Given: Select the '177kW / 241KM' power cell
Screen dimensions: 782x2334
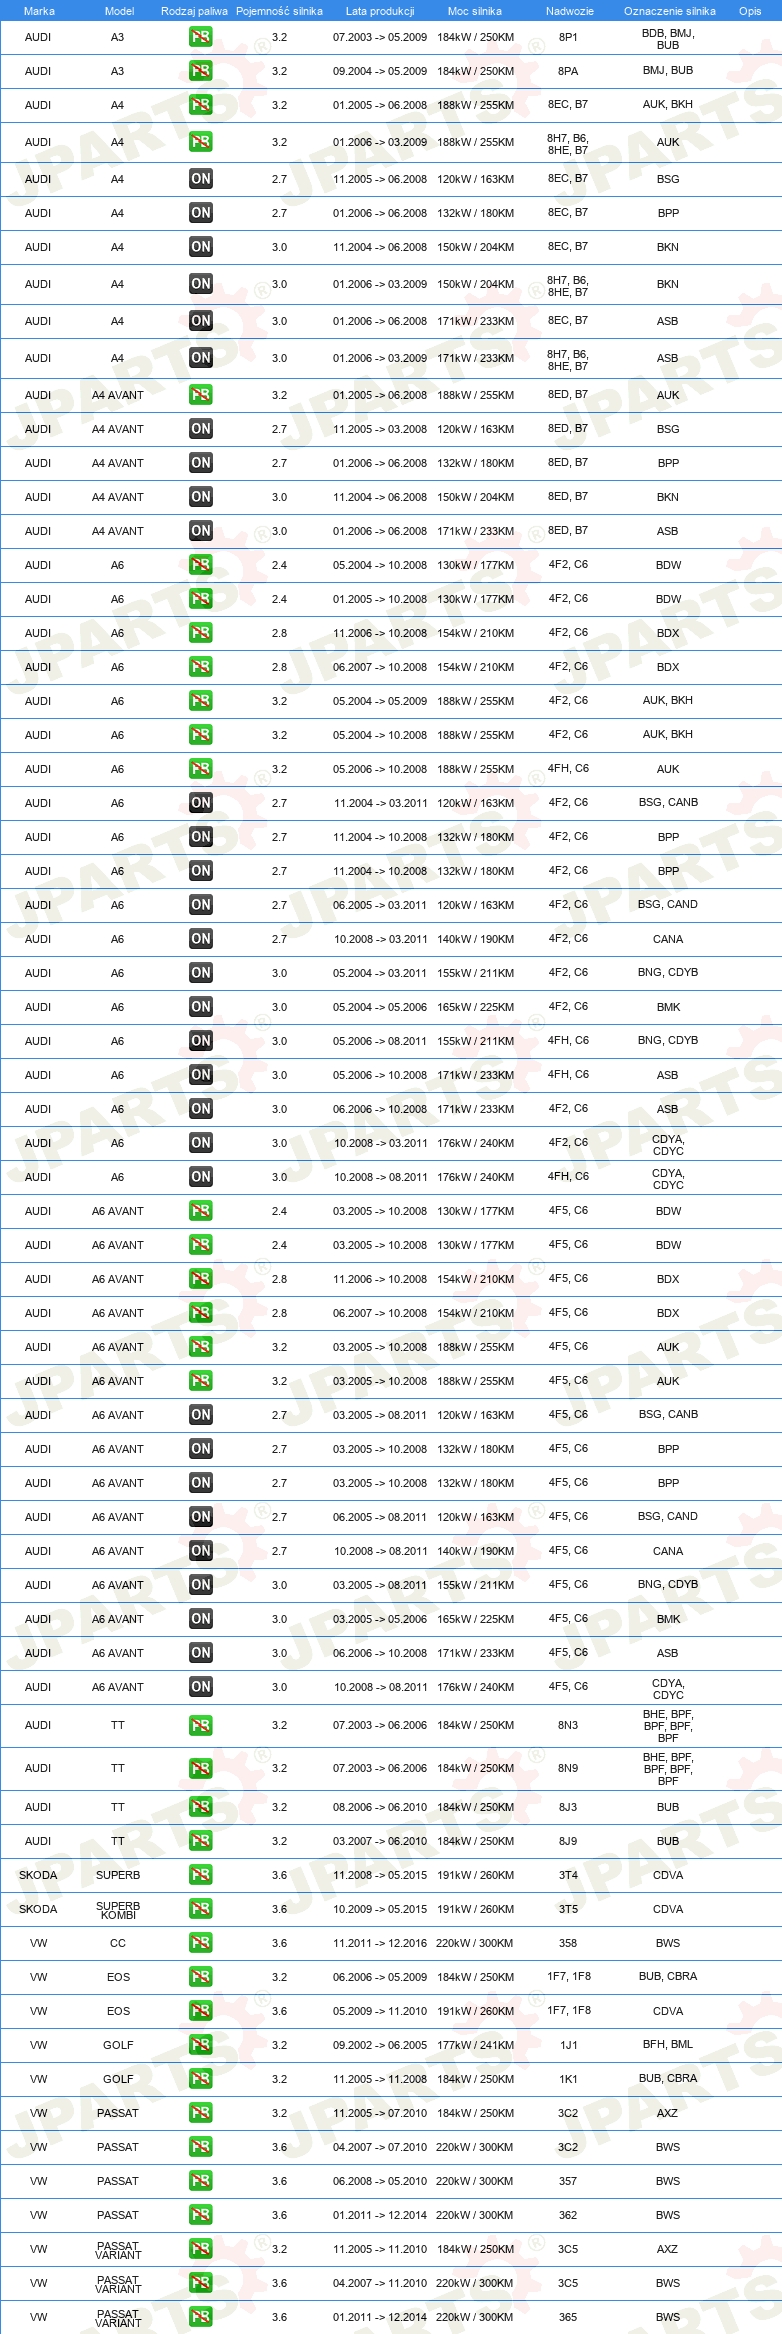Looking at the screenshot, I should point(475,2045).
